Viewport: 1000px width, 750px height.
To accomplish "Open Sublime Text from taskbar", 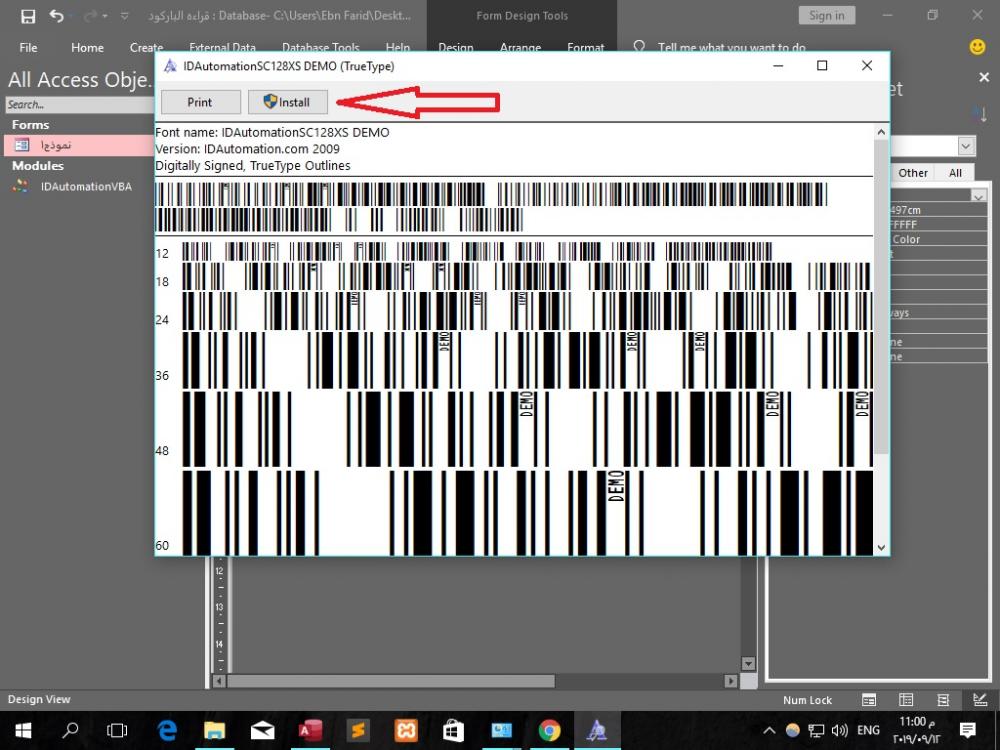I will pos(358,730).
